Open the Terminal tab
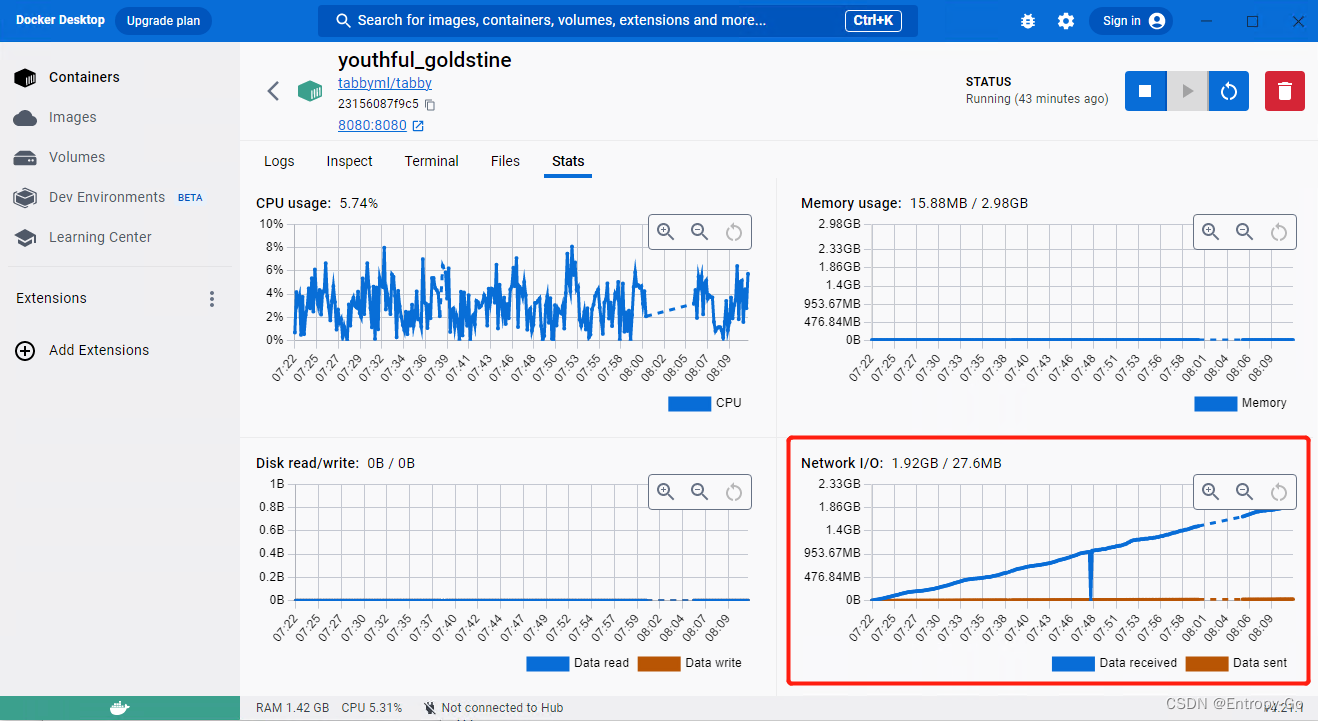The image size is (1318, 721). [431, 161]
